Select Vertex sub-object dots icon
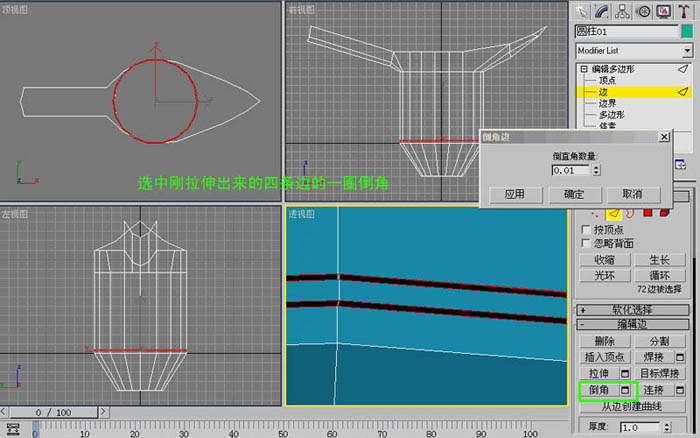Viewport: 700px width, 438px height. [x=594, y=214]
